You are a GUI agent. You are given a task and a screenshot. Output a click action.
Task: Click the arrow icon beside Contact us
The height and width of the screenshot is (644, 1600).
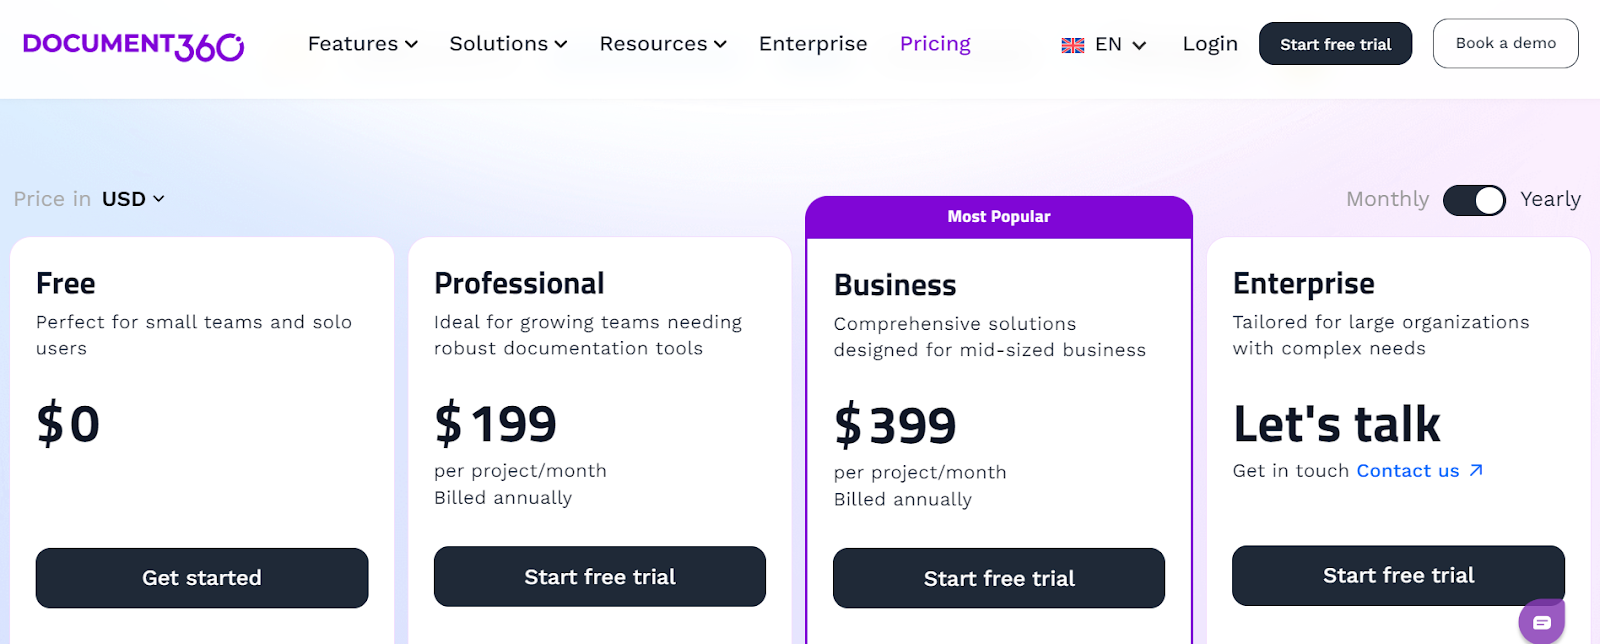tap(1476, 470)
